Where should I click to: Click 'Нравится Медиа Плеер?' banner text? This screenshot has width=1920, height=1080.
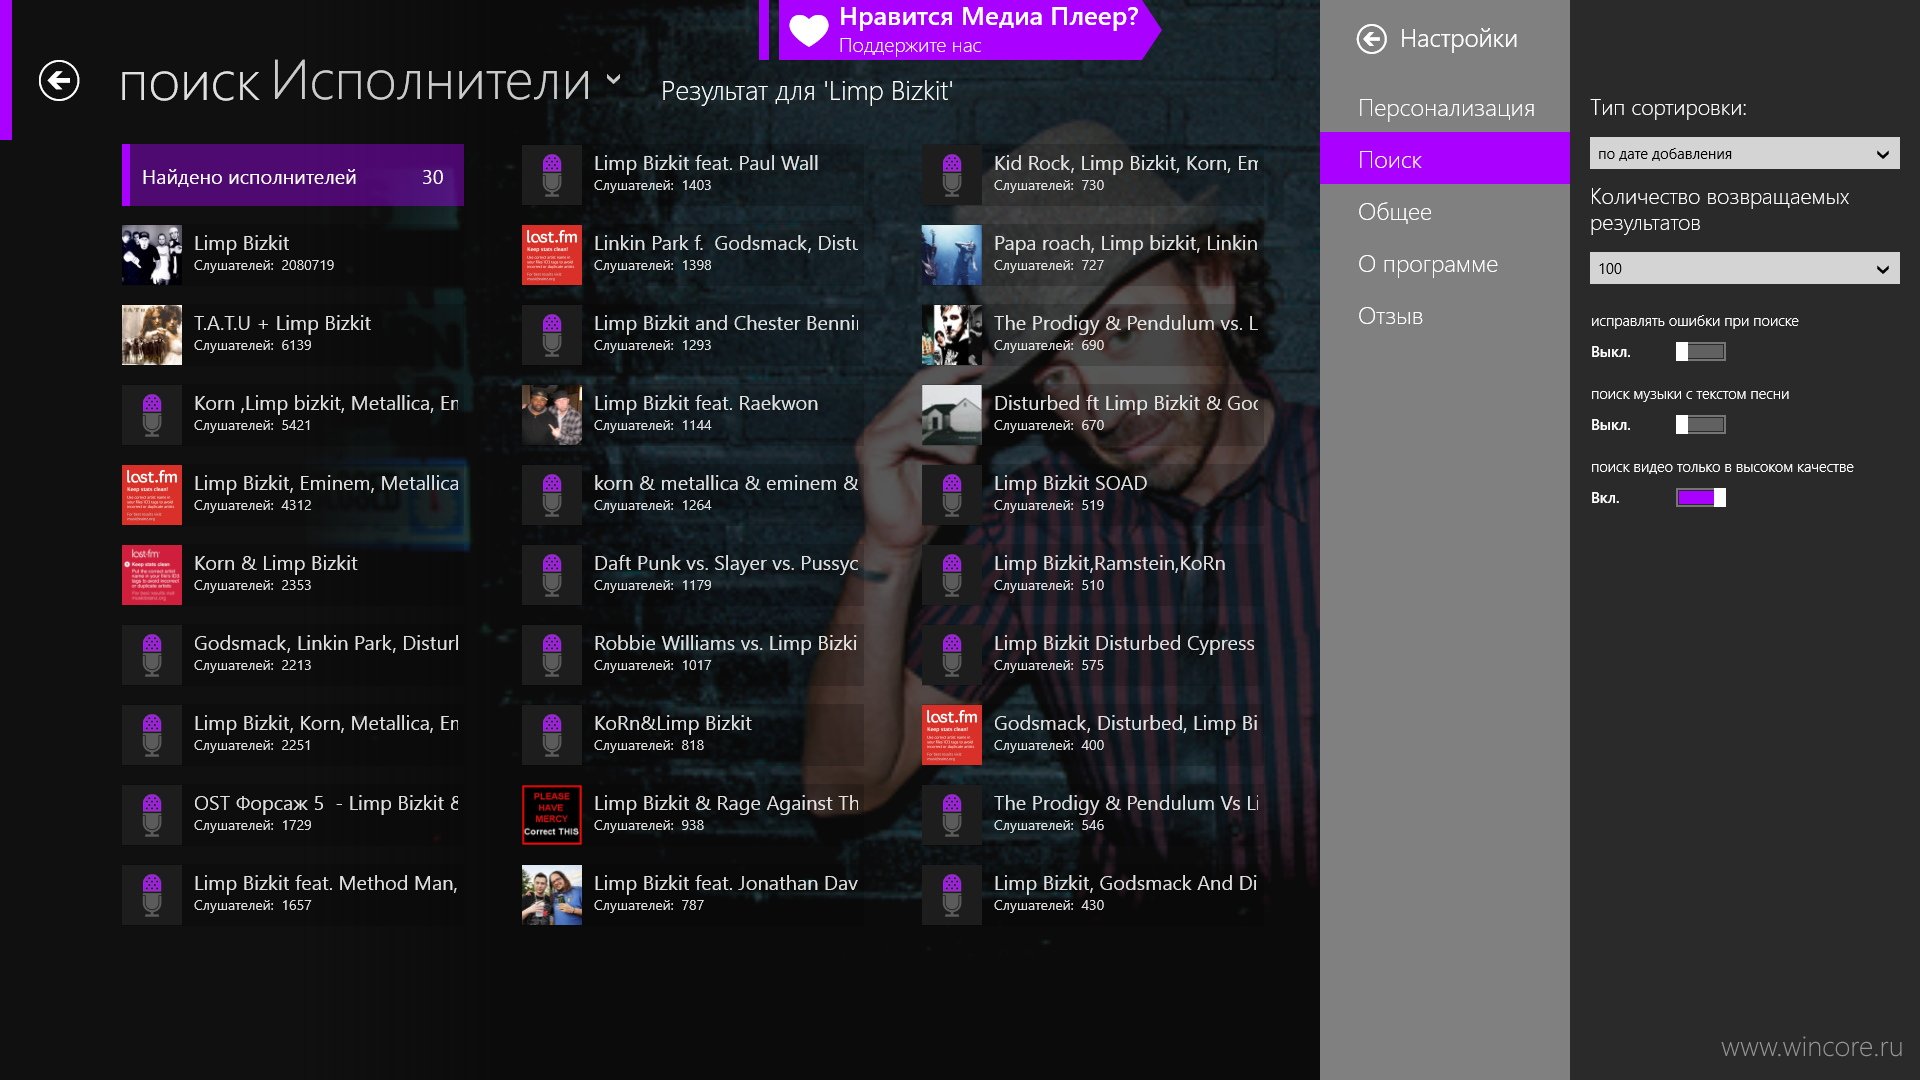(988, 17)
